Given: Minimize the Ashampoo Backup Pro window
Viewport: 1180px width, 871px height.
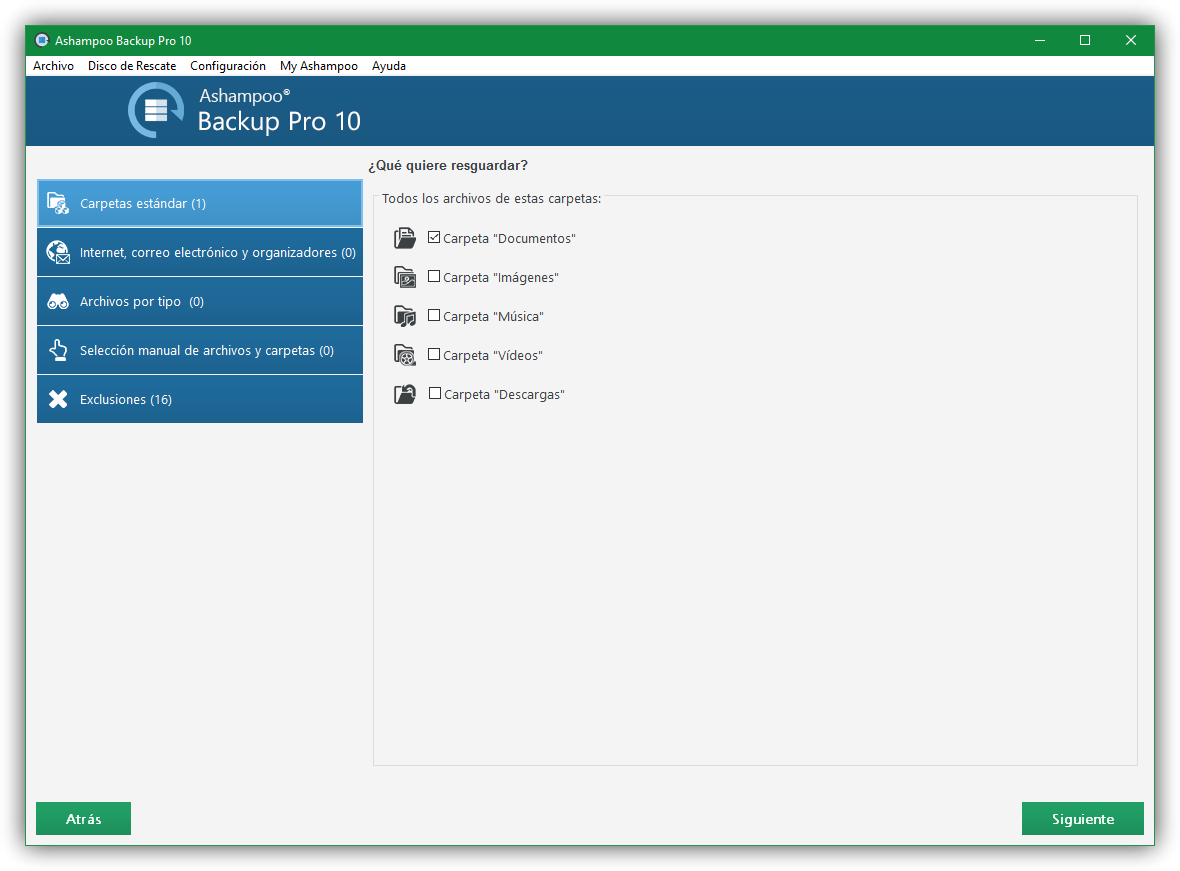Looking at the screenshot, I should click(1040, 40).
